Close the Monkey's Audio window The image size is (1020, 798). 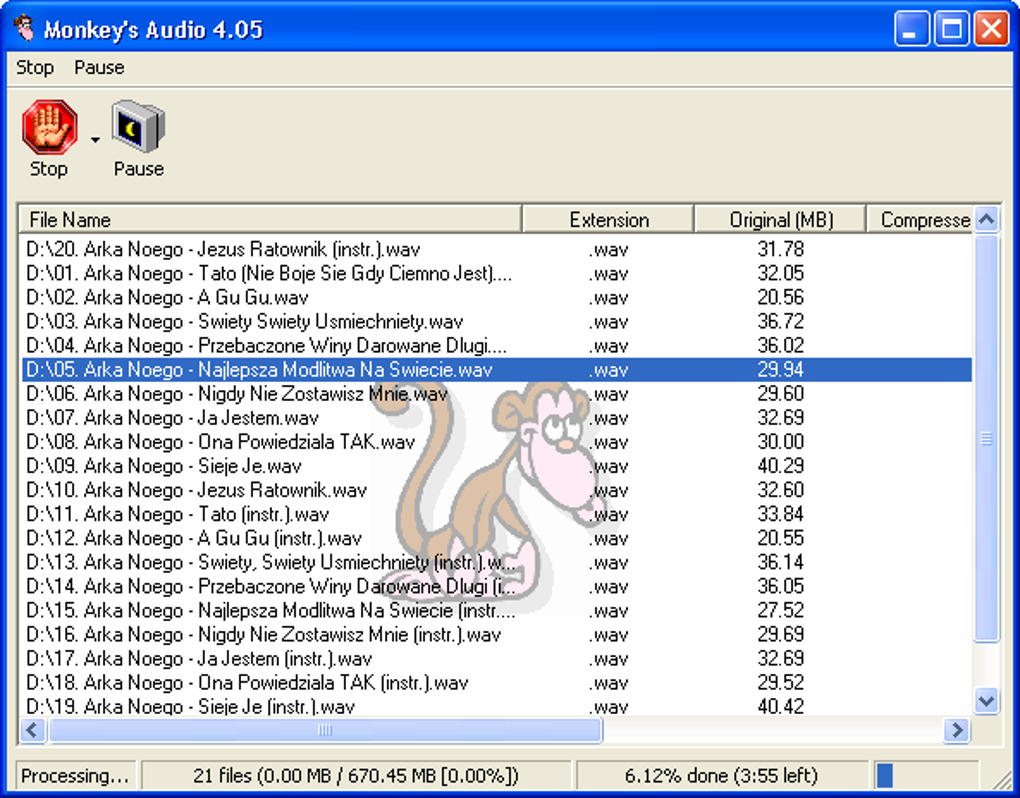click(x=991, y=29)
